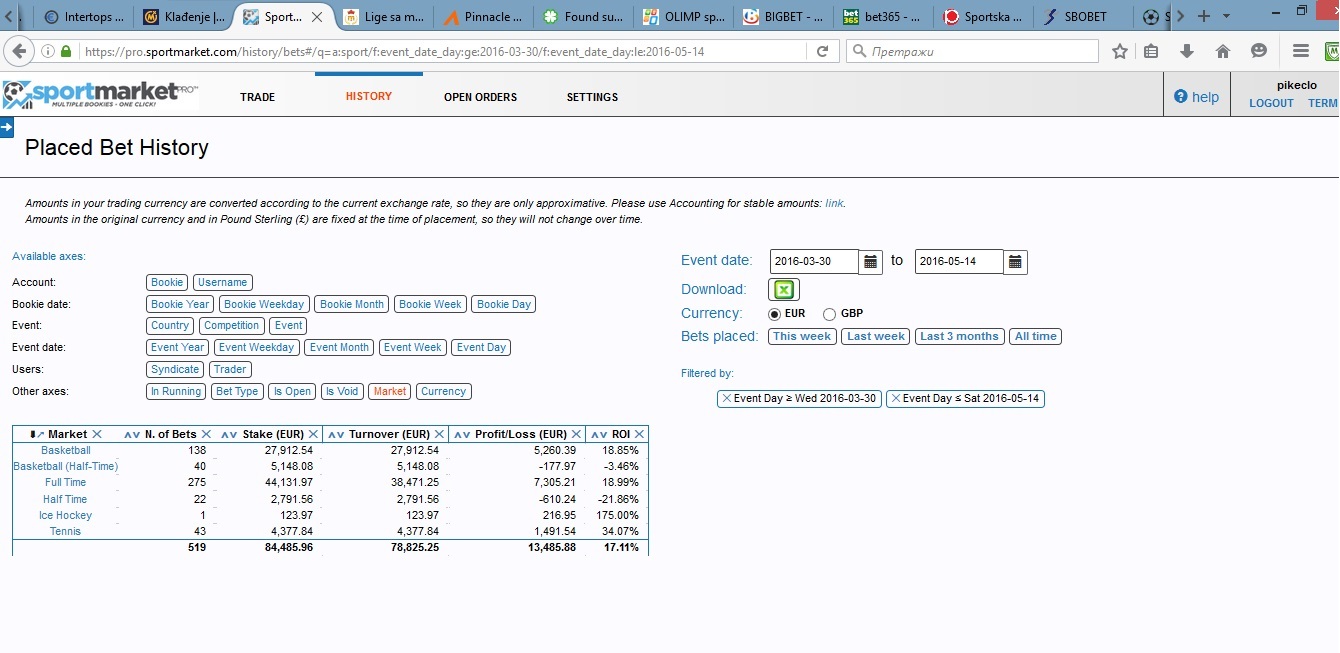Expand the blue sidebar arrow panel
The height and width of the screenshot is (653, 1340).
pos(6,127)
